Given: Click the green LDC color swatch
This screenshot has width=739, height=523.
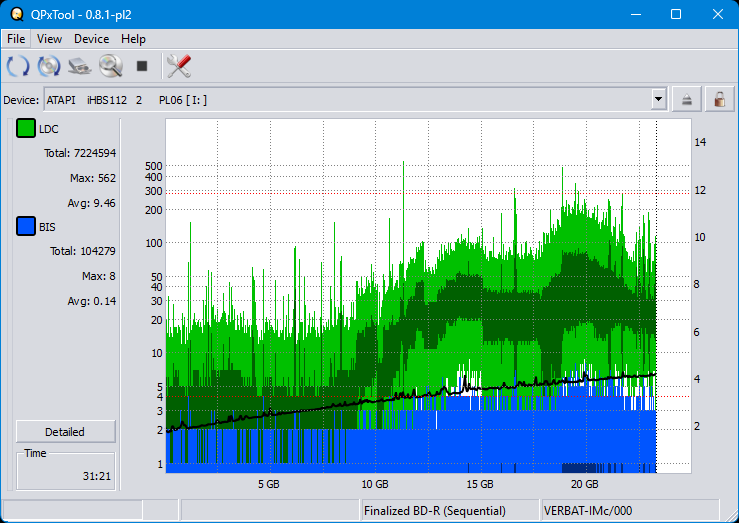Looking at the screenshot, I should 26,129.
